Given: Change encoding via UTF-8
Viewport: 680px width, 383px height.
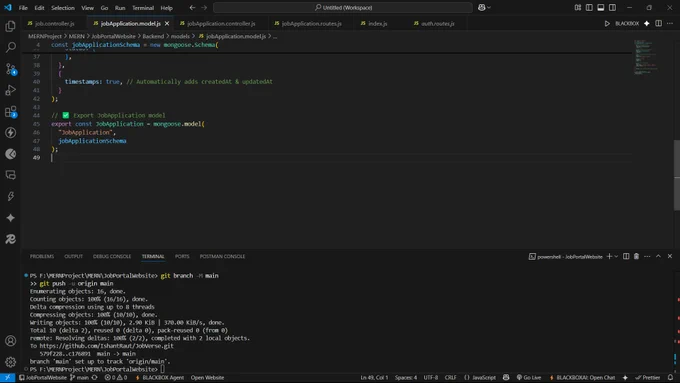Looking at the screenshot, I should 431,377.
